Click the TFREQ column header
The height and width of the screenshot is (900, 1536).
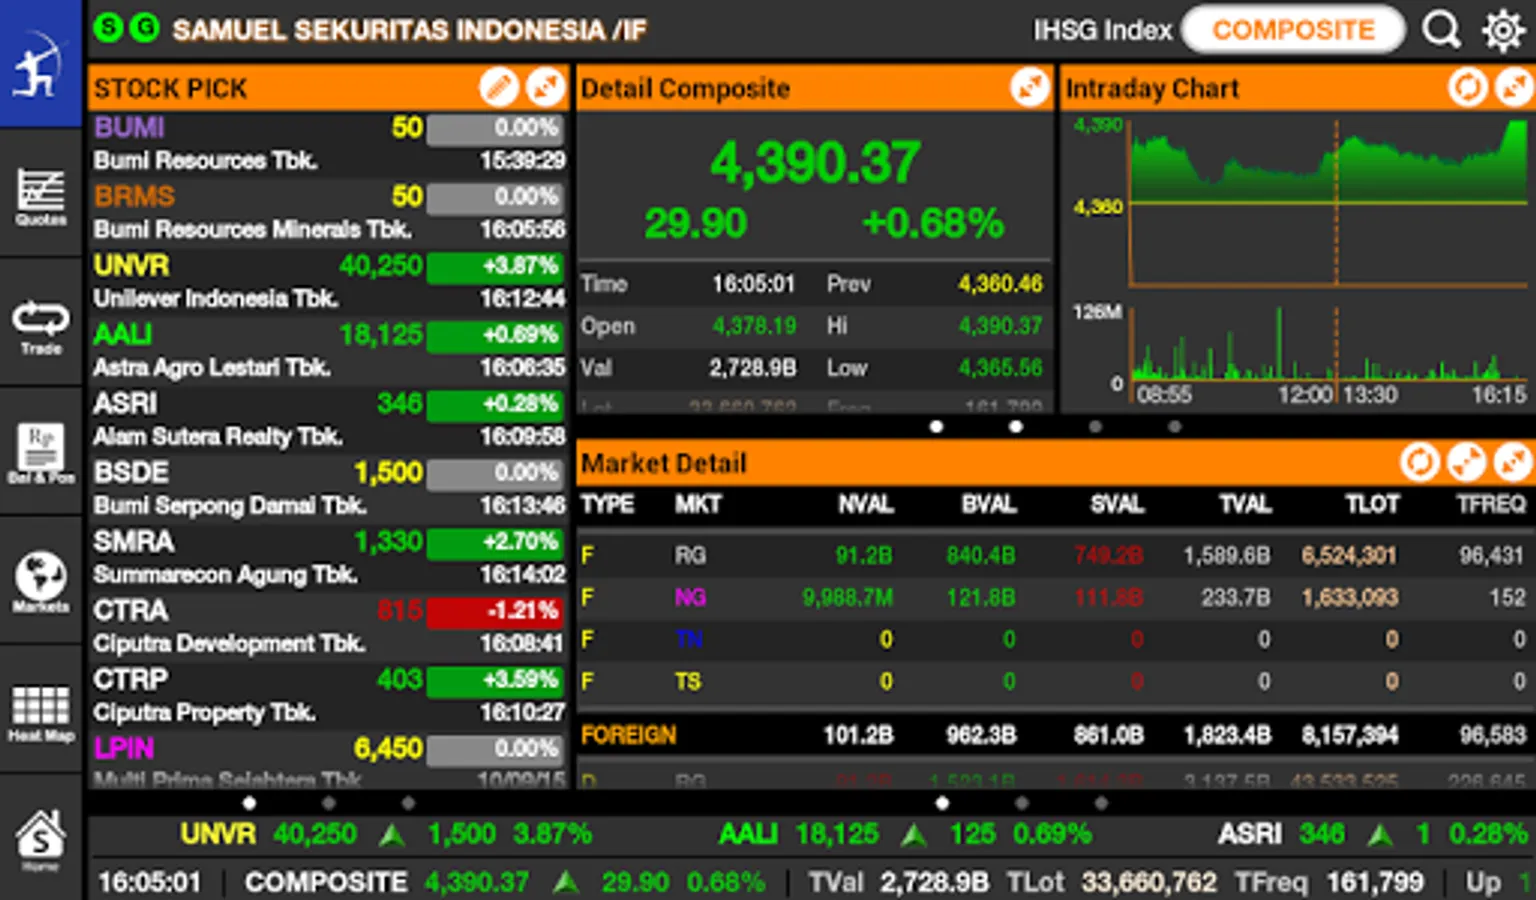point(1490,505)
